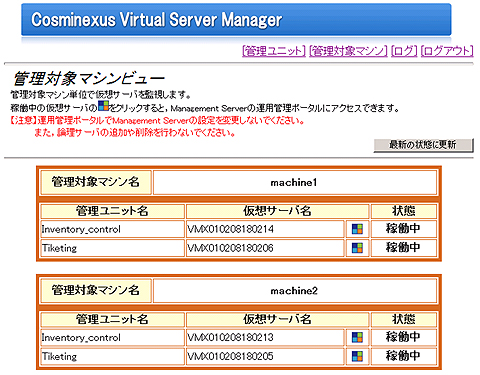Click virtual server name VMX010208180206

230,248
